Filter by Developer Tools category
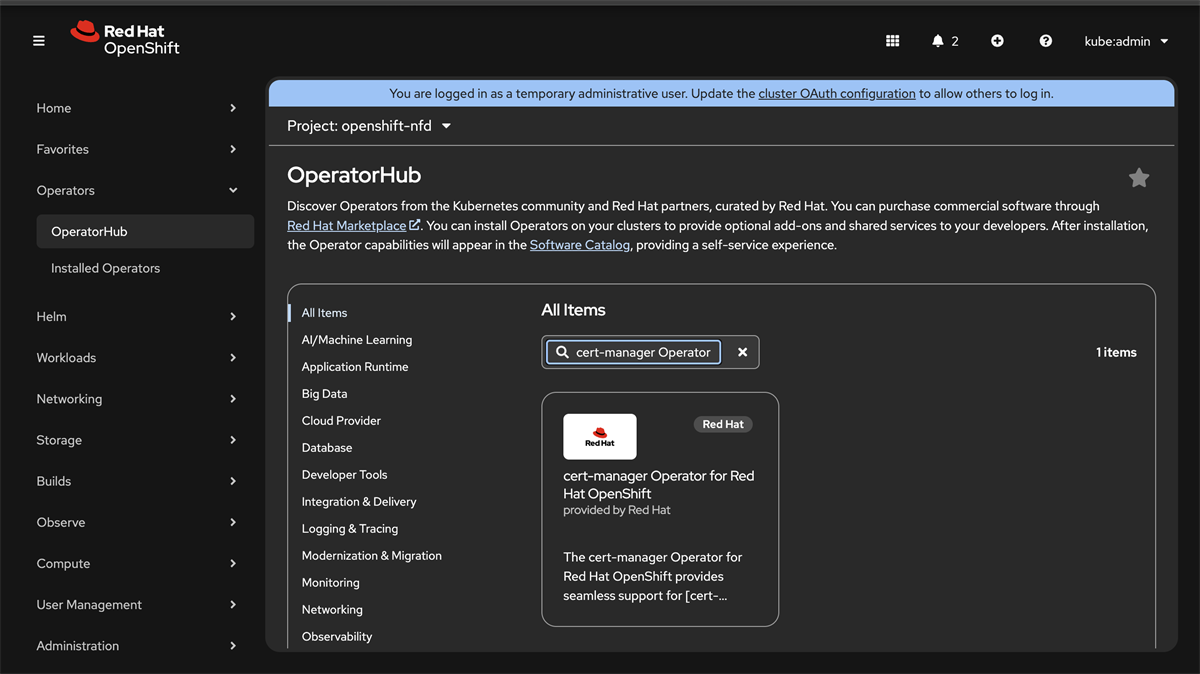 coord(344,475)
